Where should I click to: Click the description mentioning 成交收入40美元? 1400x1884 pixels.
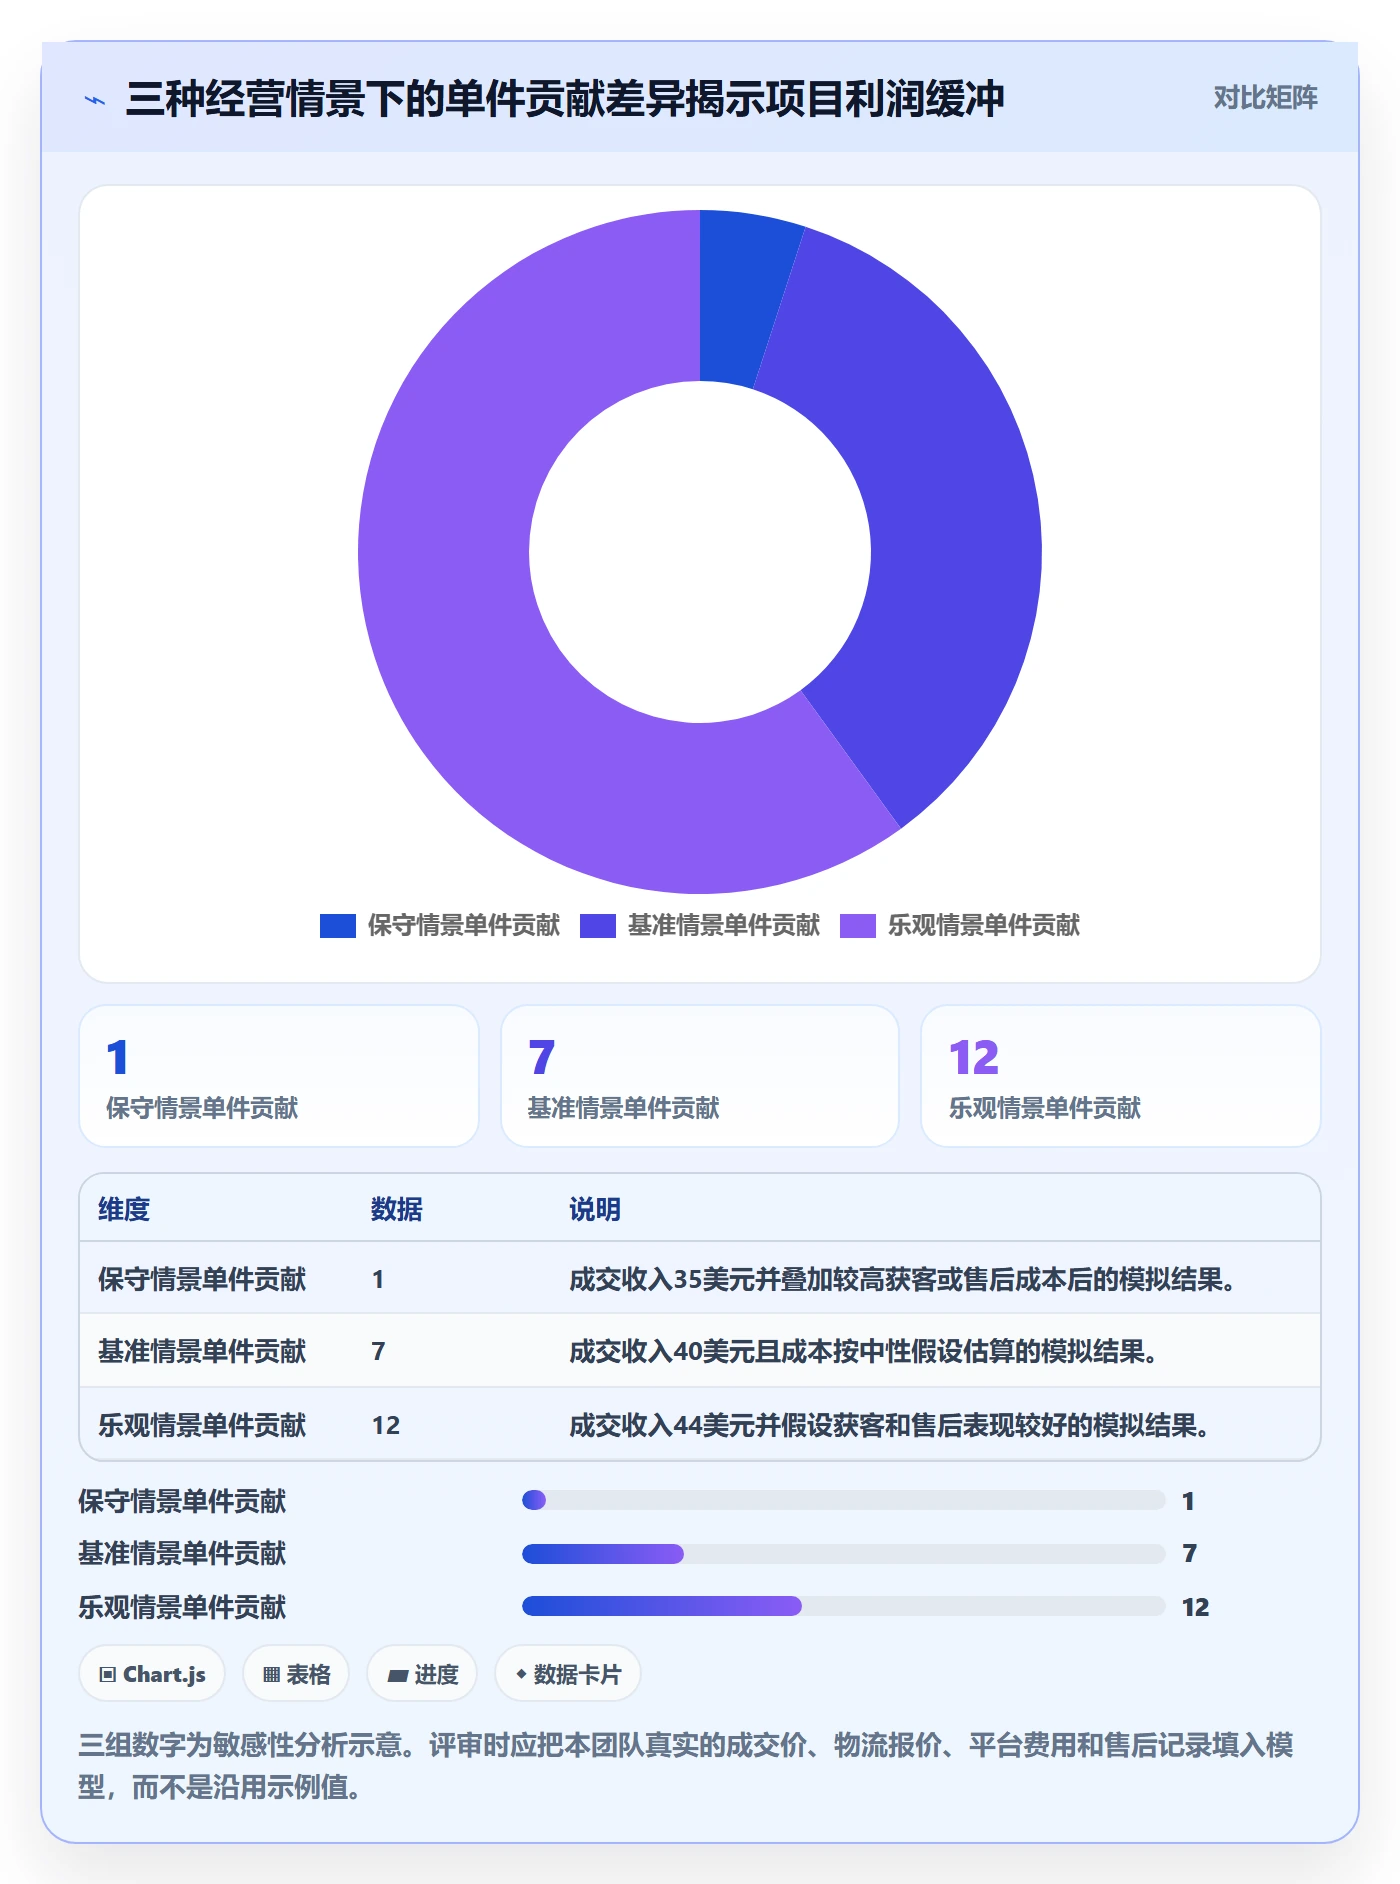pos(864,1351)
